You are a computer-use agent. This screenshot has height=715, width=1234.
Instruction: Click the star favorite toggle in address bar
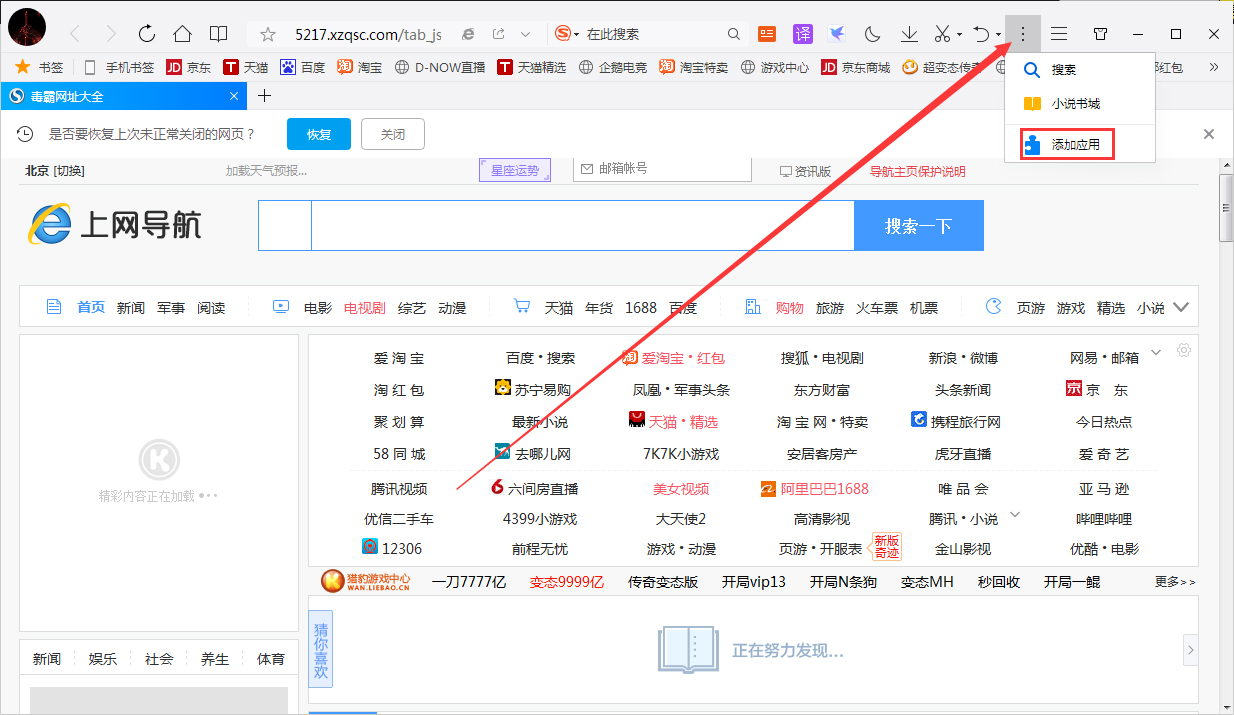266,33
